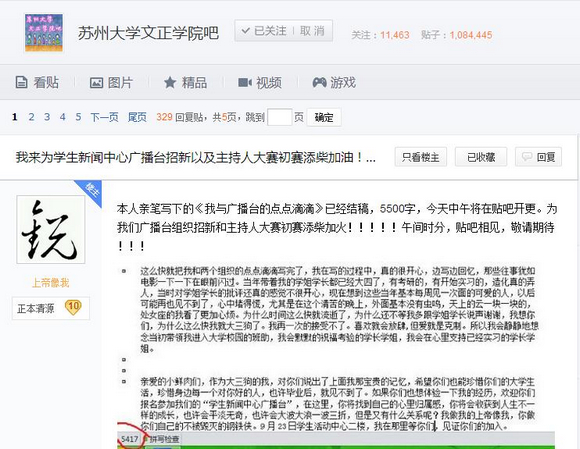Click the 精品 star icon

(170, 82)
